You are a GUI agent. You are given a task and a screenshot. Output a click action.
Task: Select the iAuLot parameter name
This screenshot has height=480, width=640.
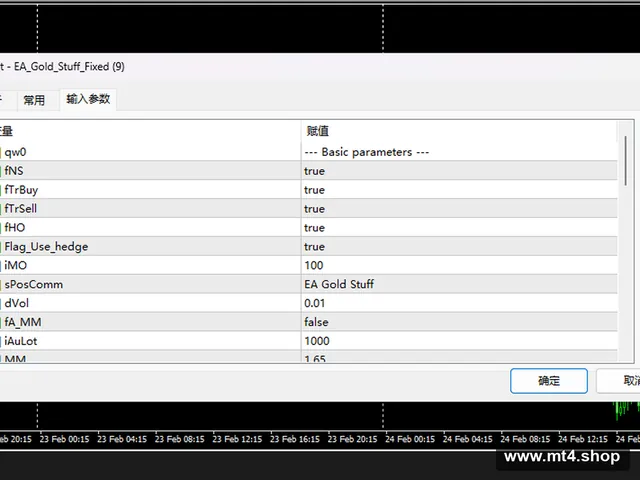coord(20,341)
